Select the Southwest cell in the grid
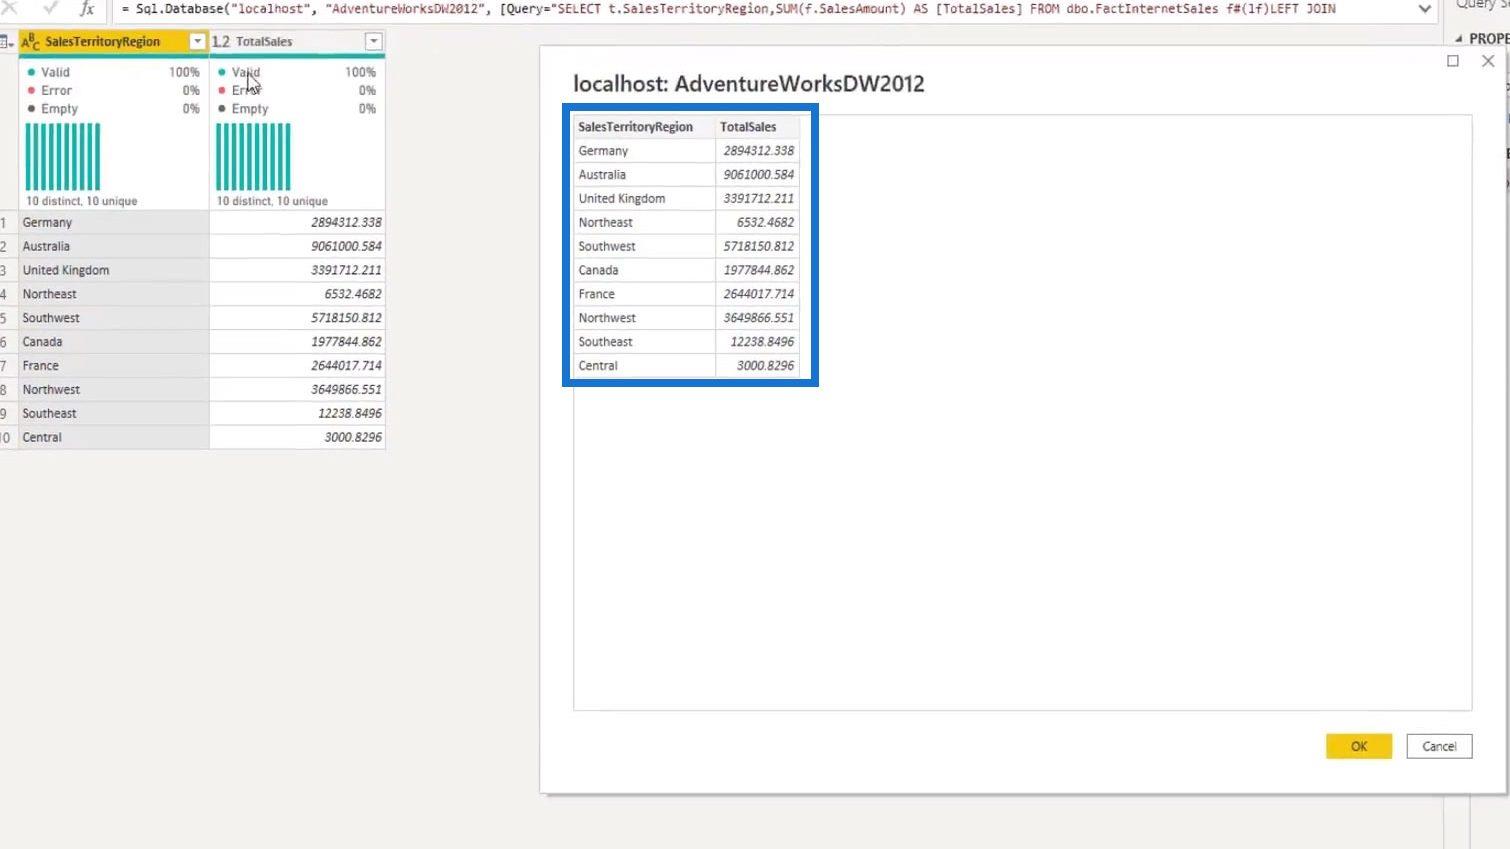1510x849 pixels. click(113, 318)
